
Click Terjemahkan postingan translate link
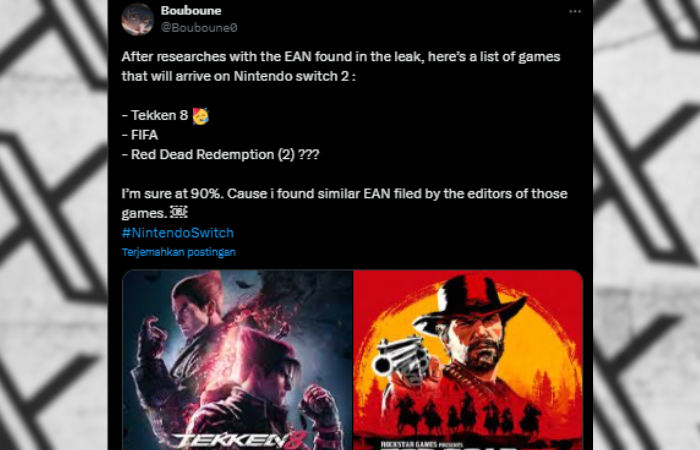[179, 252]
